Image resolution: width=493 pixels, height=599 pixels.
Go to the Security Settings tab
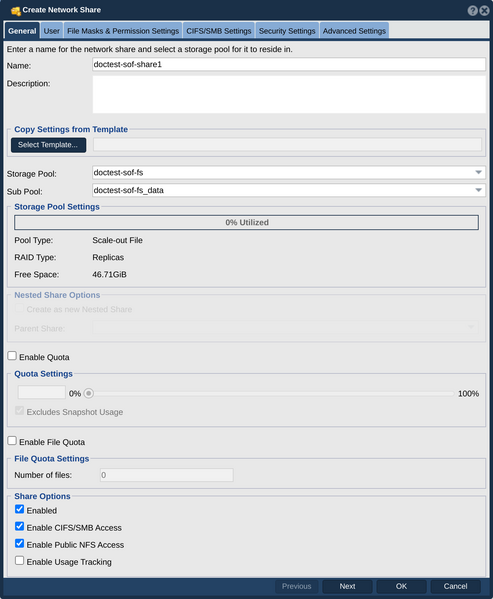coord(287,31)
